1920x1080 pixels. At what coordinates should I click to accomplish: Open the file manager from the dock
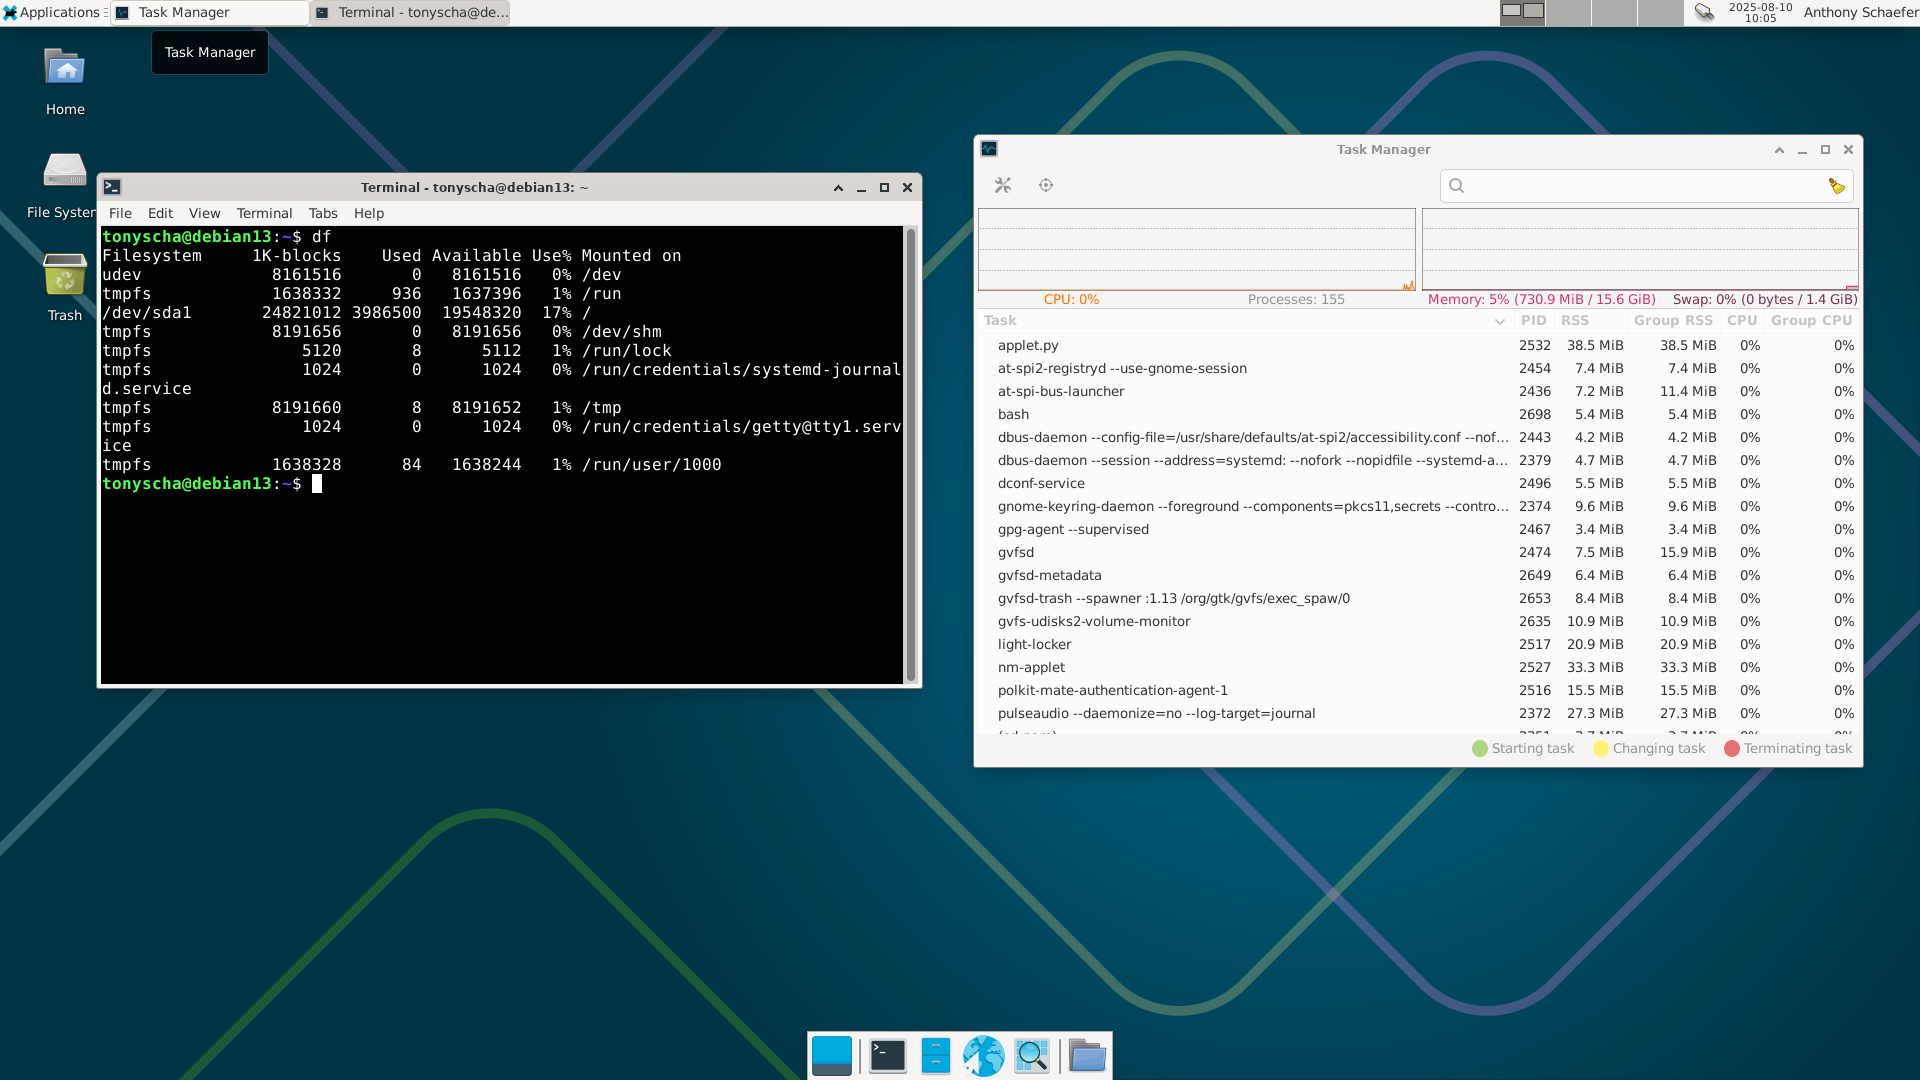(935, 1055)
